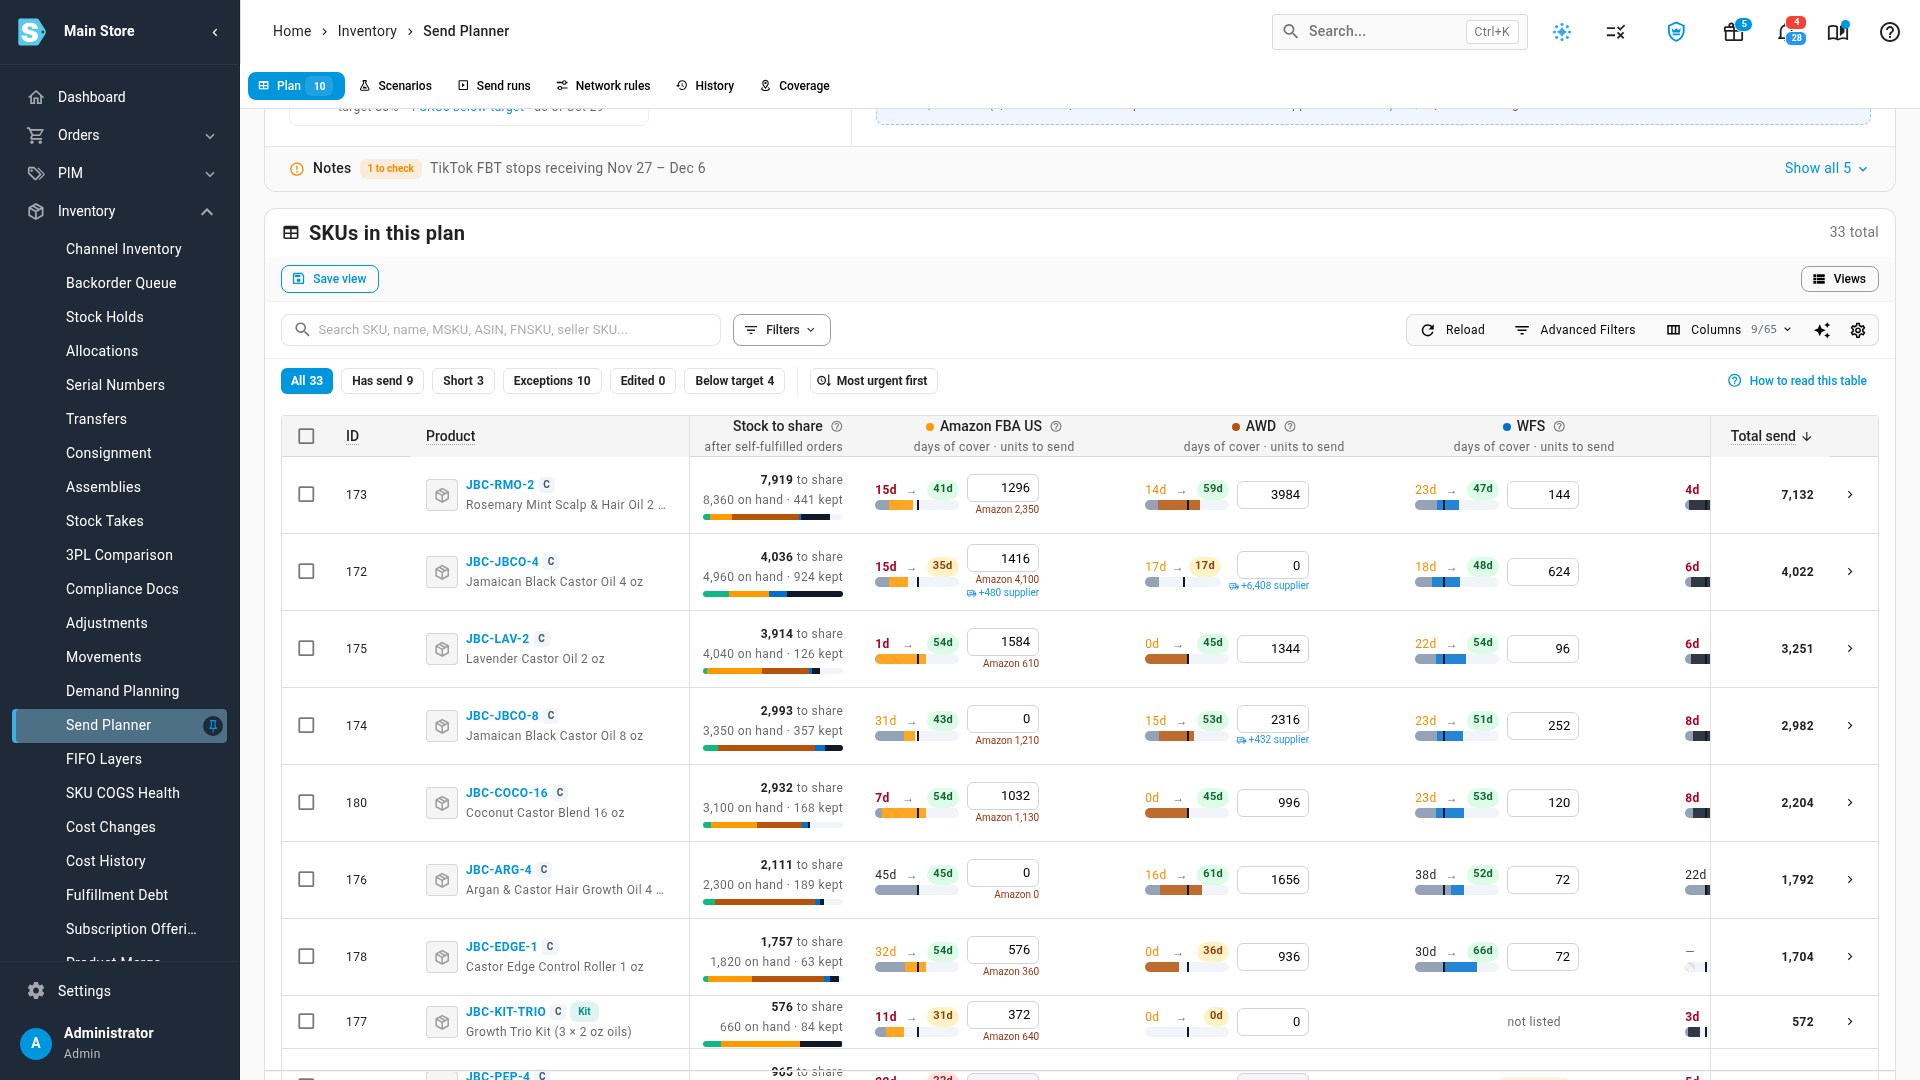Viewport: 1920px width, 1080px height.
Task: Switch to the Send runs tab
Action: pos(494,86)
